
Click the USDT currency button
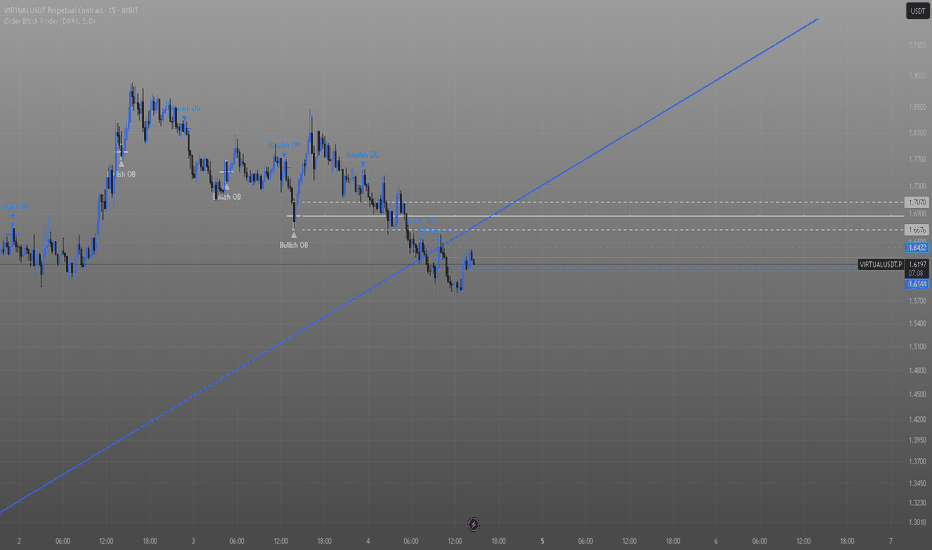(918, 11)
